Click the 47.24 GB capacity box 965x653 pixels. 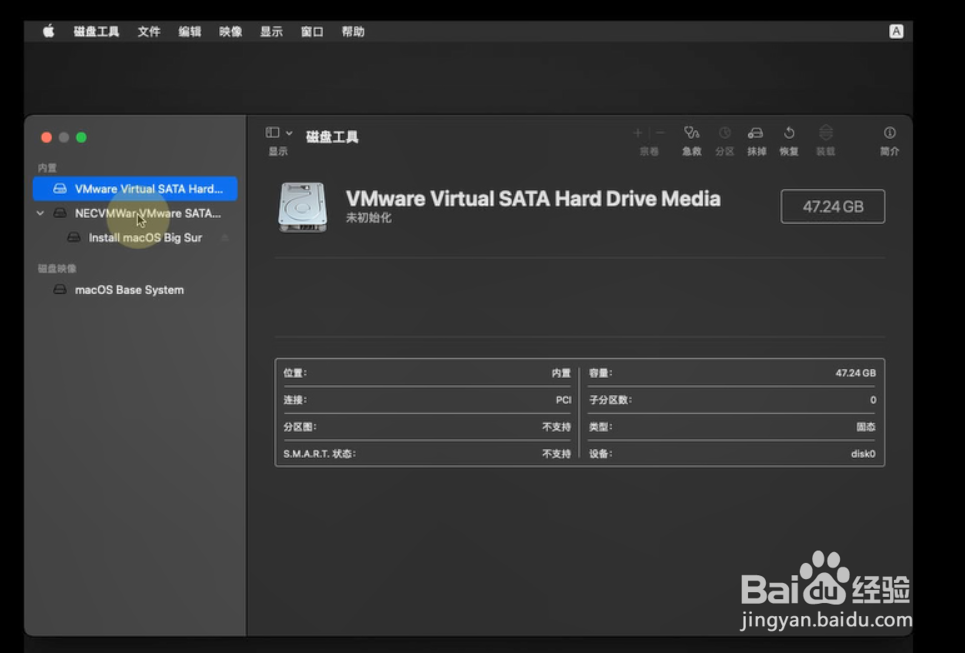point(833,206)
